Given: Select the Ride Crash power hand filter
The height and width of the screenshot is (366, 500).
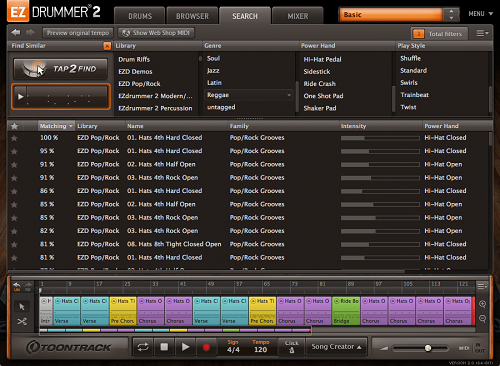Looking at the screenshot, I should 319,84.
